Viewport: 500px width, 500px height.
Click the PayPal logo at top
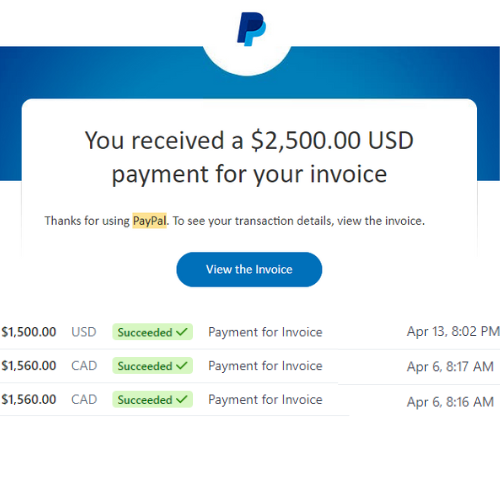(x=251, y=29)
